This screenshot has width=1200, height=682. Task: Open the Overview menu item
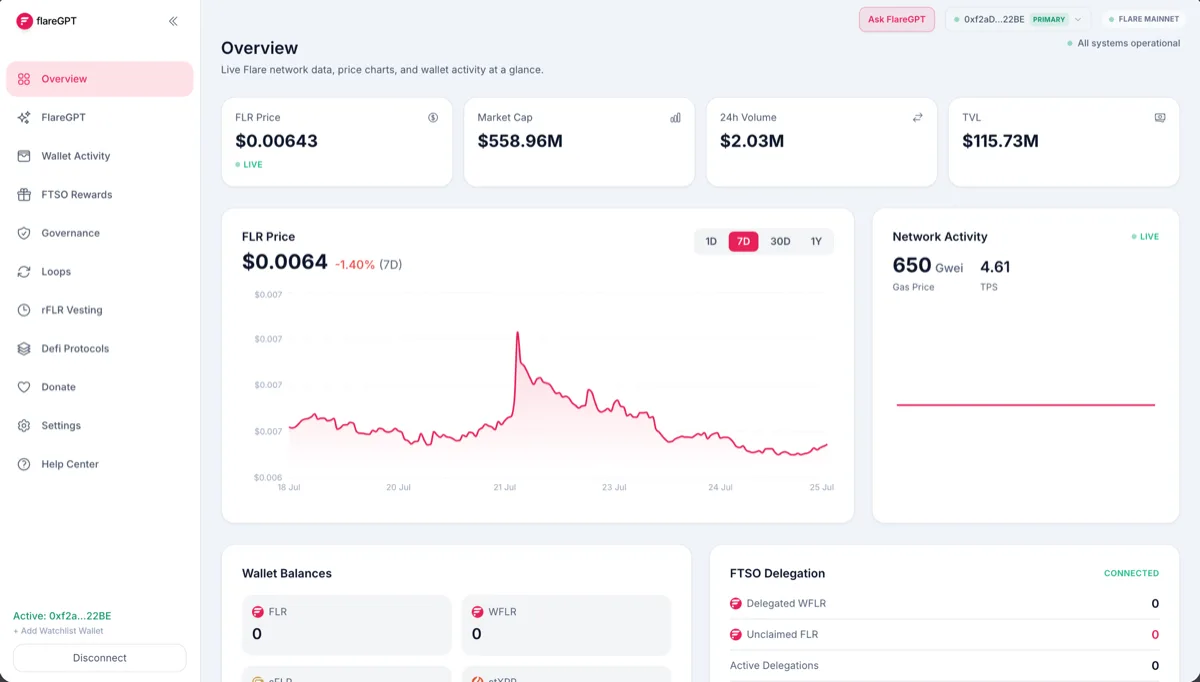(100, 79)
